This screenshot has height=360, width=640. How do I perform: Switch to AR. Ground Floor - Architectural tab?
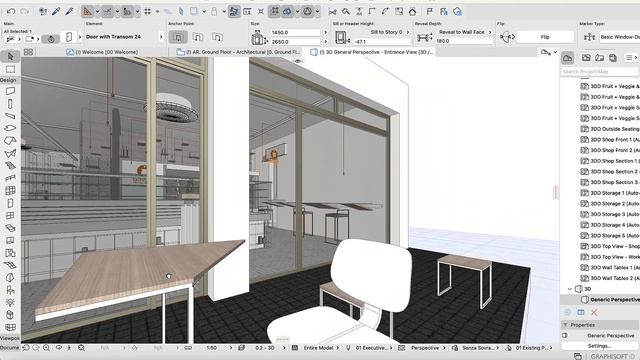click(239, 52)
